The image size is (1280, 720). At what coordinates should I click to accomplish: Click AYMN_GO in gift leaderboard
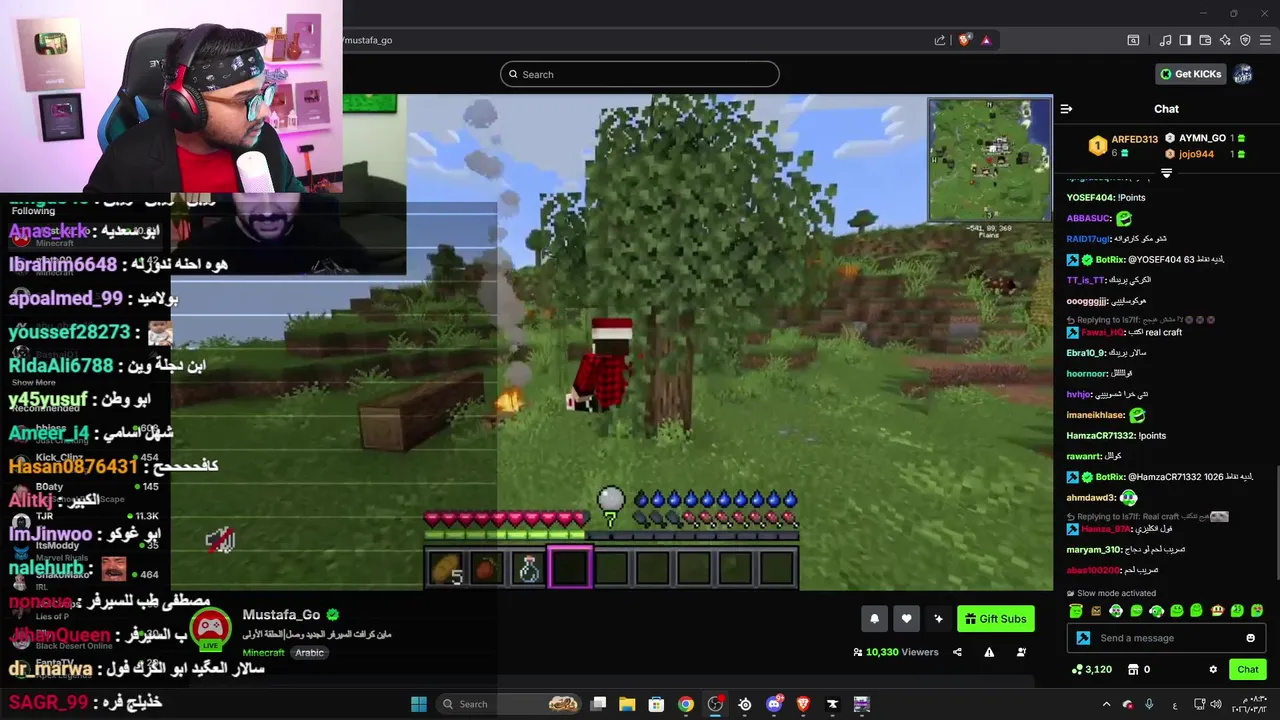(1202, 138)
